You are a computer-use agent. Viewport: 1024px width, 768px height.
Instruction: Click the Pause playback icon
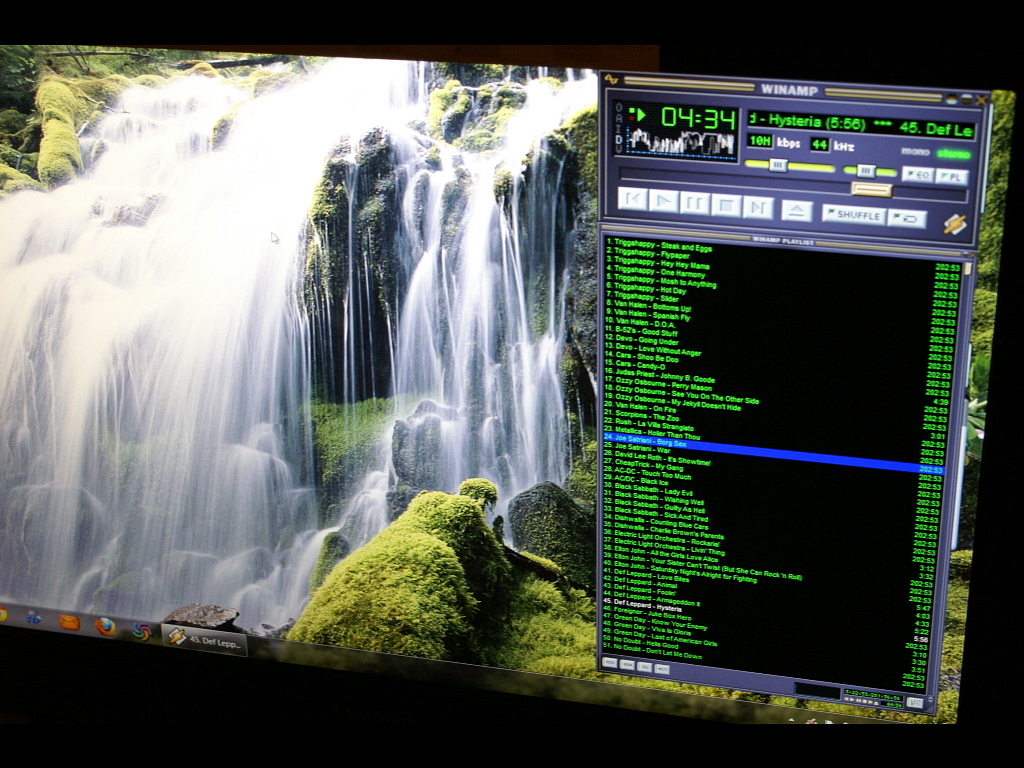click(x=692, y=205)
